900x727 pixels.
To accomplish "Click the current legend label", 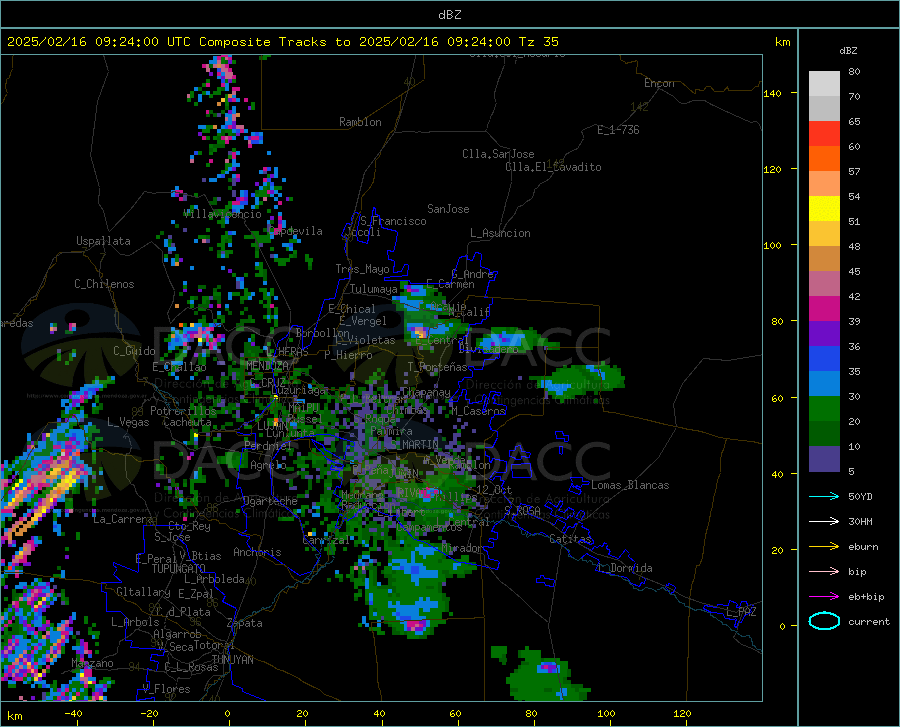I will [869, 621].
